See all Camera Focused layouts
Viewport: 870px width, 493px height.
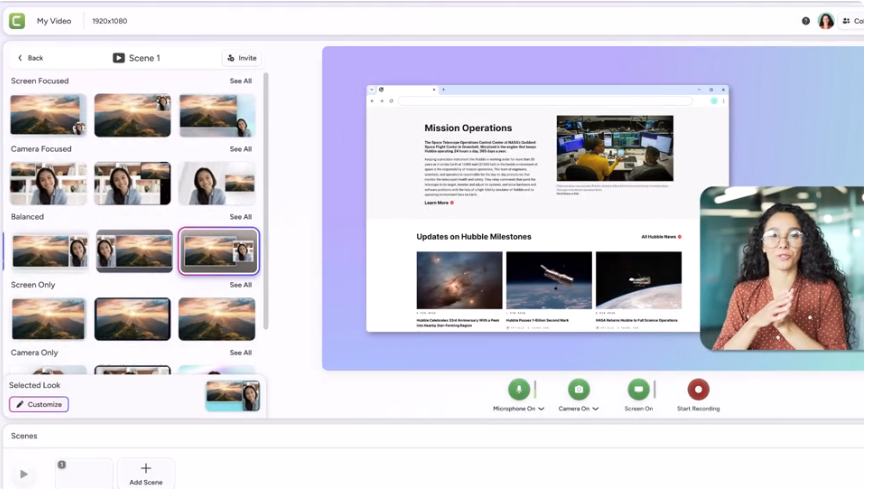point(241,149)
